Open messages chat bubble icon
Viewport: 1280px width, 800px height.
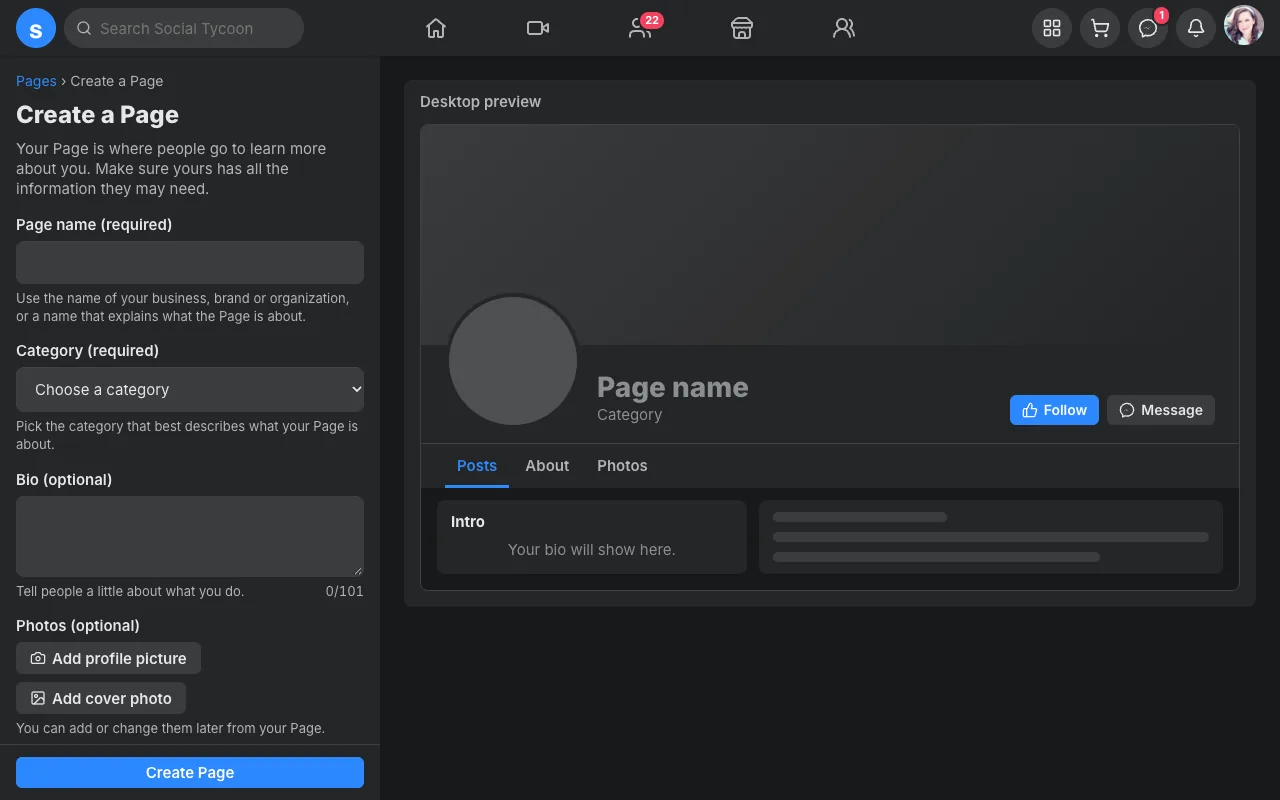pos(1148,28)
